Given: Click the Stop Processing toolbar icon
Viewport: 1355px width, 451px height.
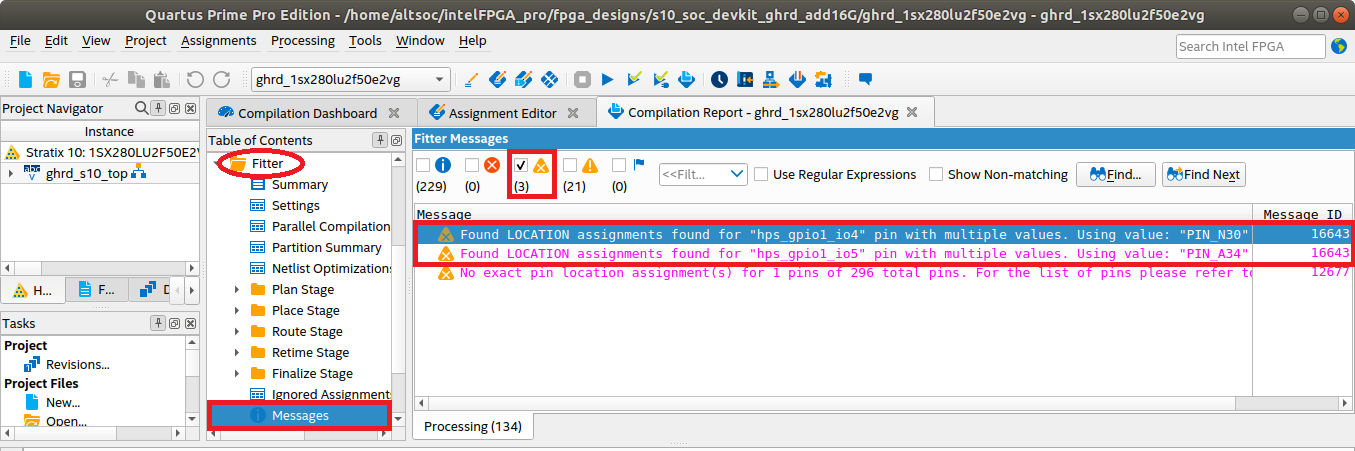Looking at the screenshot, I should (582, 79).
